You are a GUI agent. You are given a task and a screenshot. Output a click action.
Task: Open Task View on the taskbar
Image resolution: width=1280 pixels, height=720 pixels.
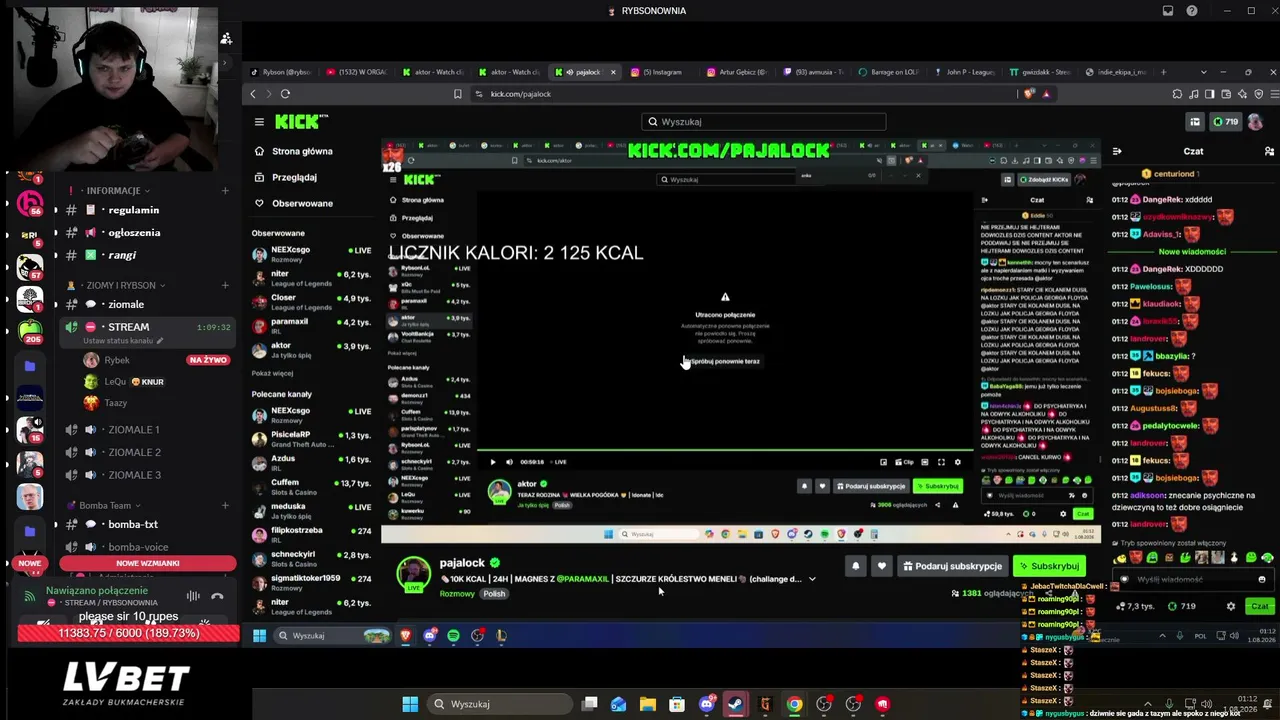coord(590,704)
